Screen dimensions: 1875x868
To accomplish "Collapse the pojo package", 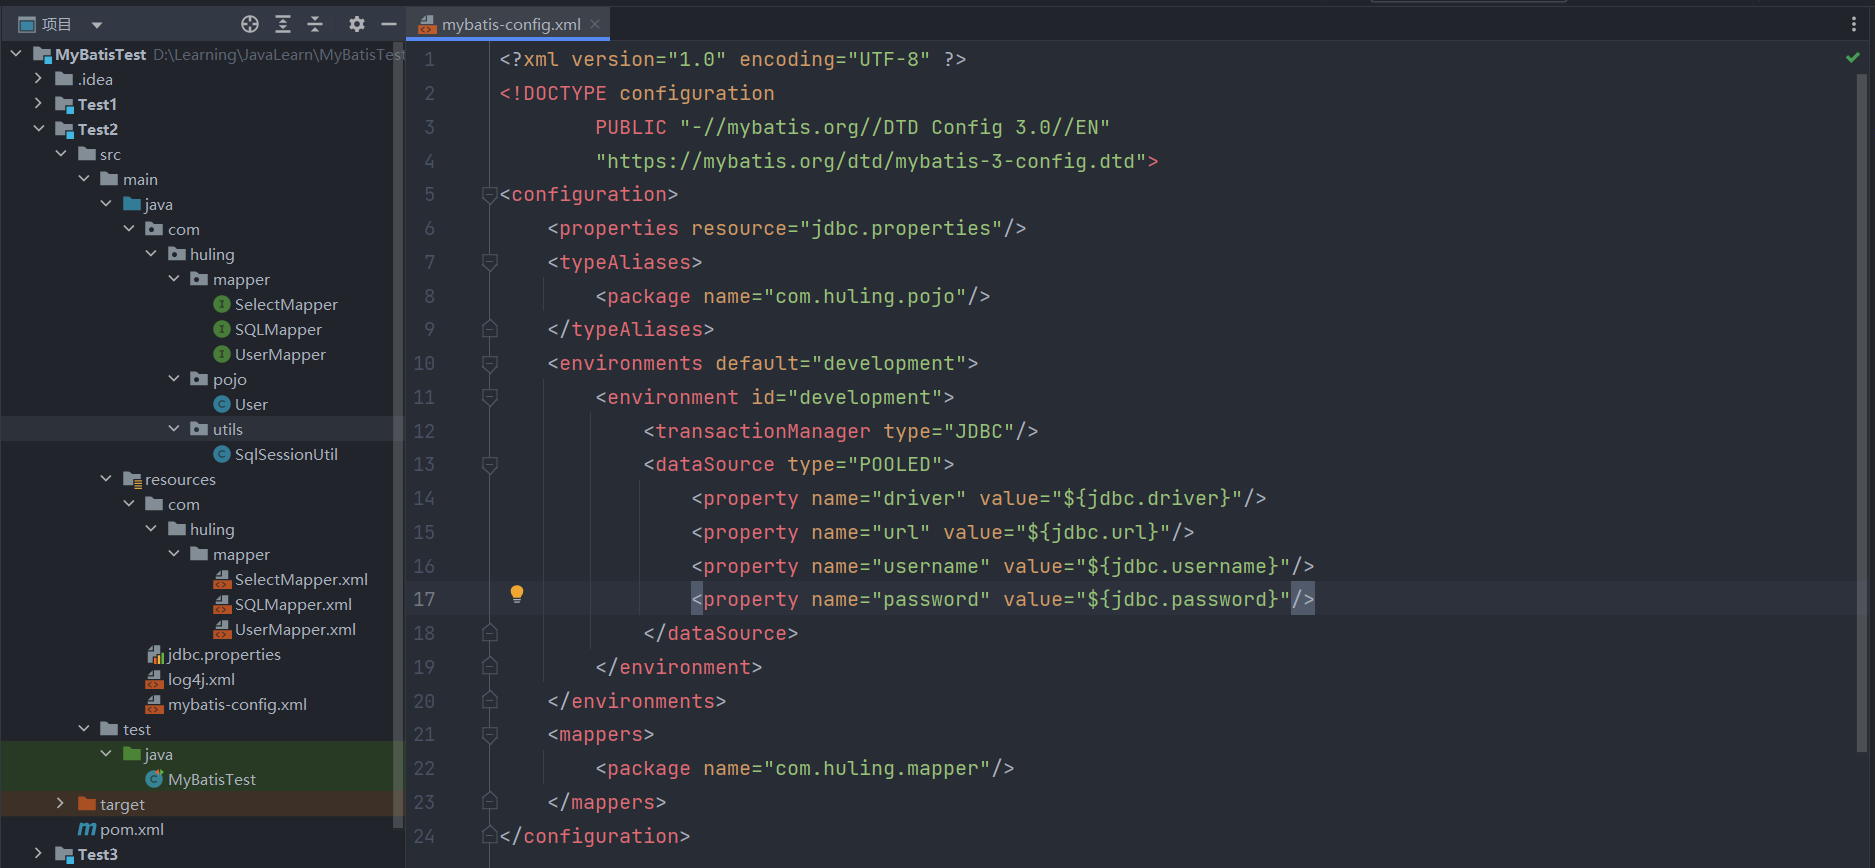I will coord(174,378).
